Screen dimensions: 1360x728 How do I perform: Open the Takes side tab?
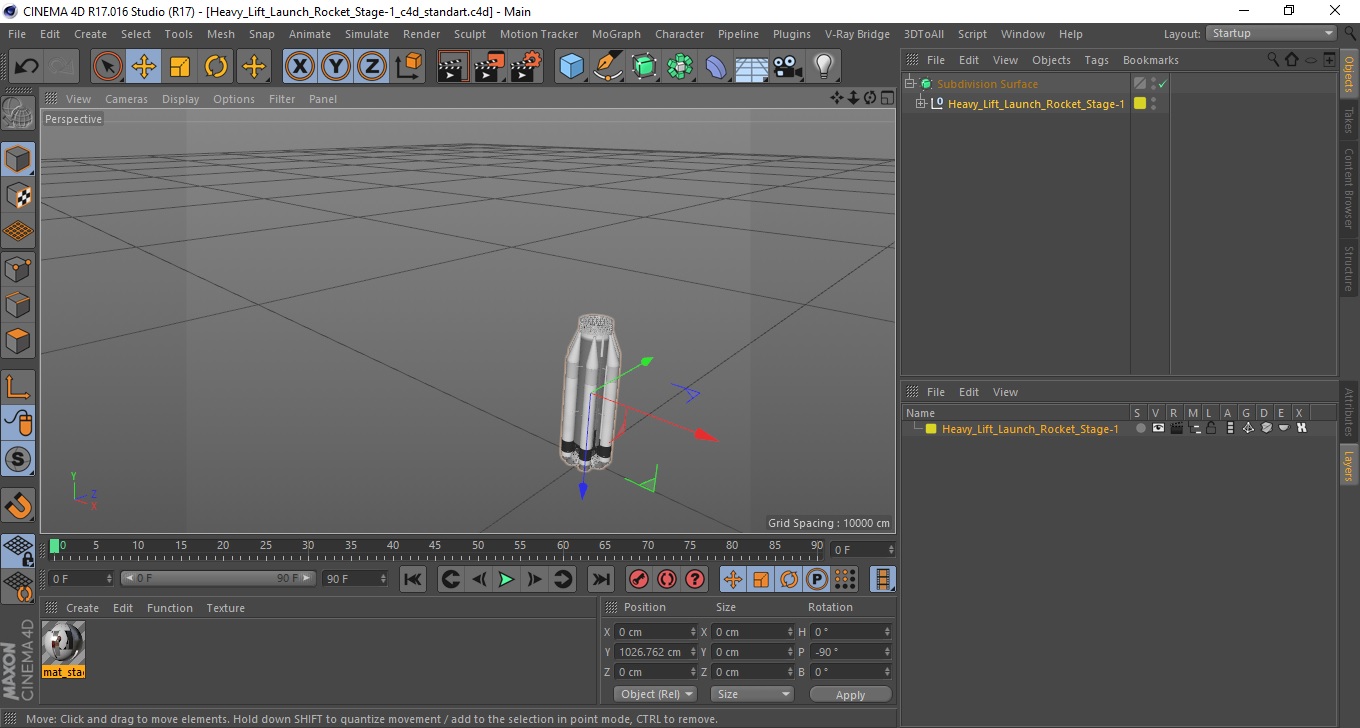[1349, 121]
